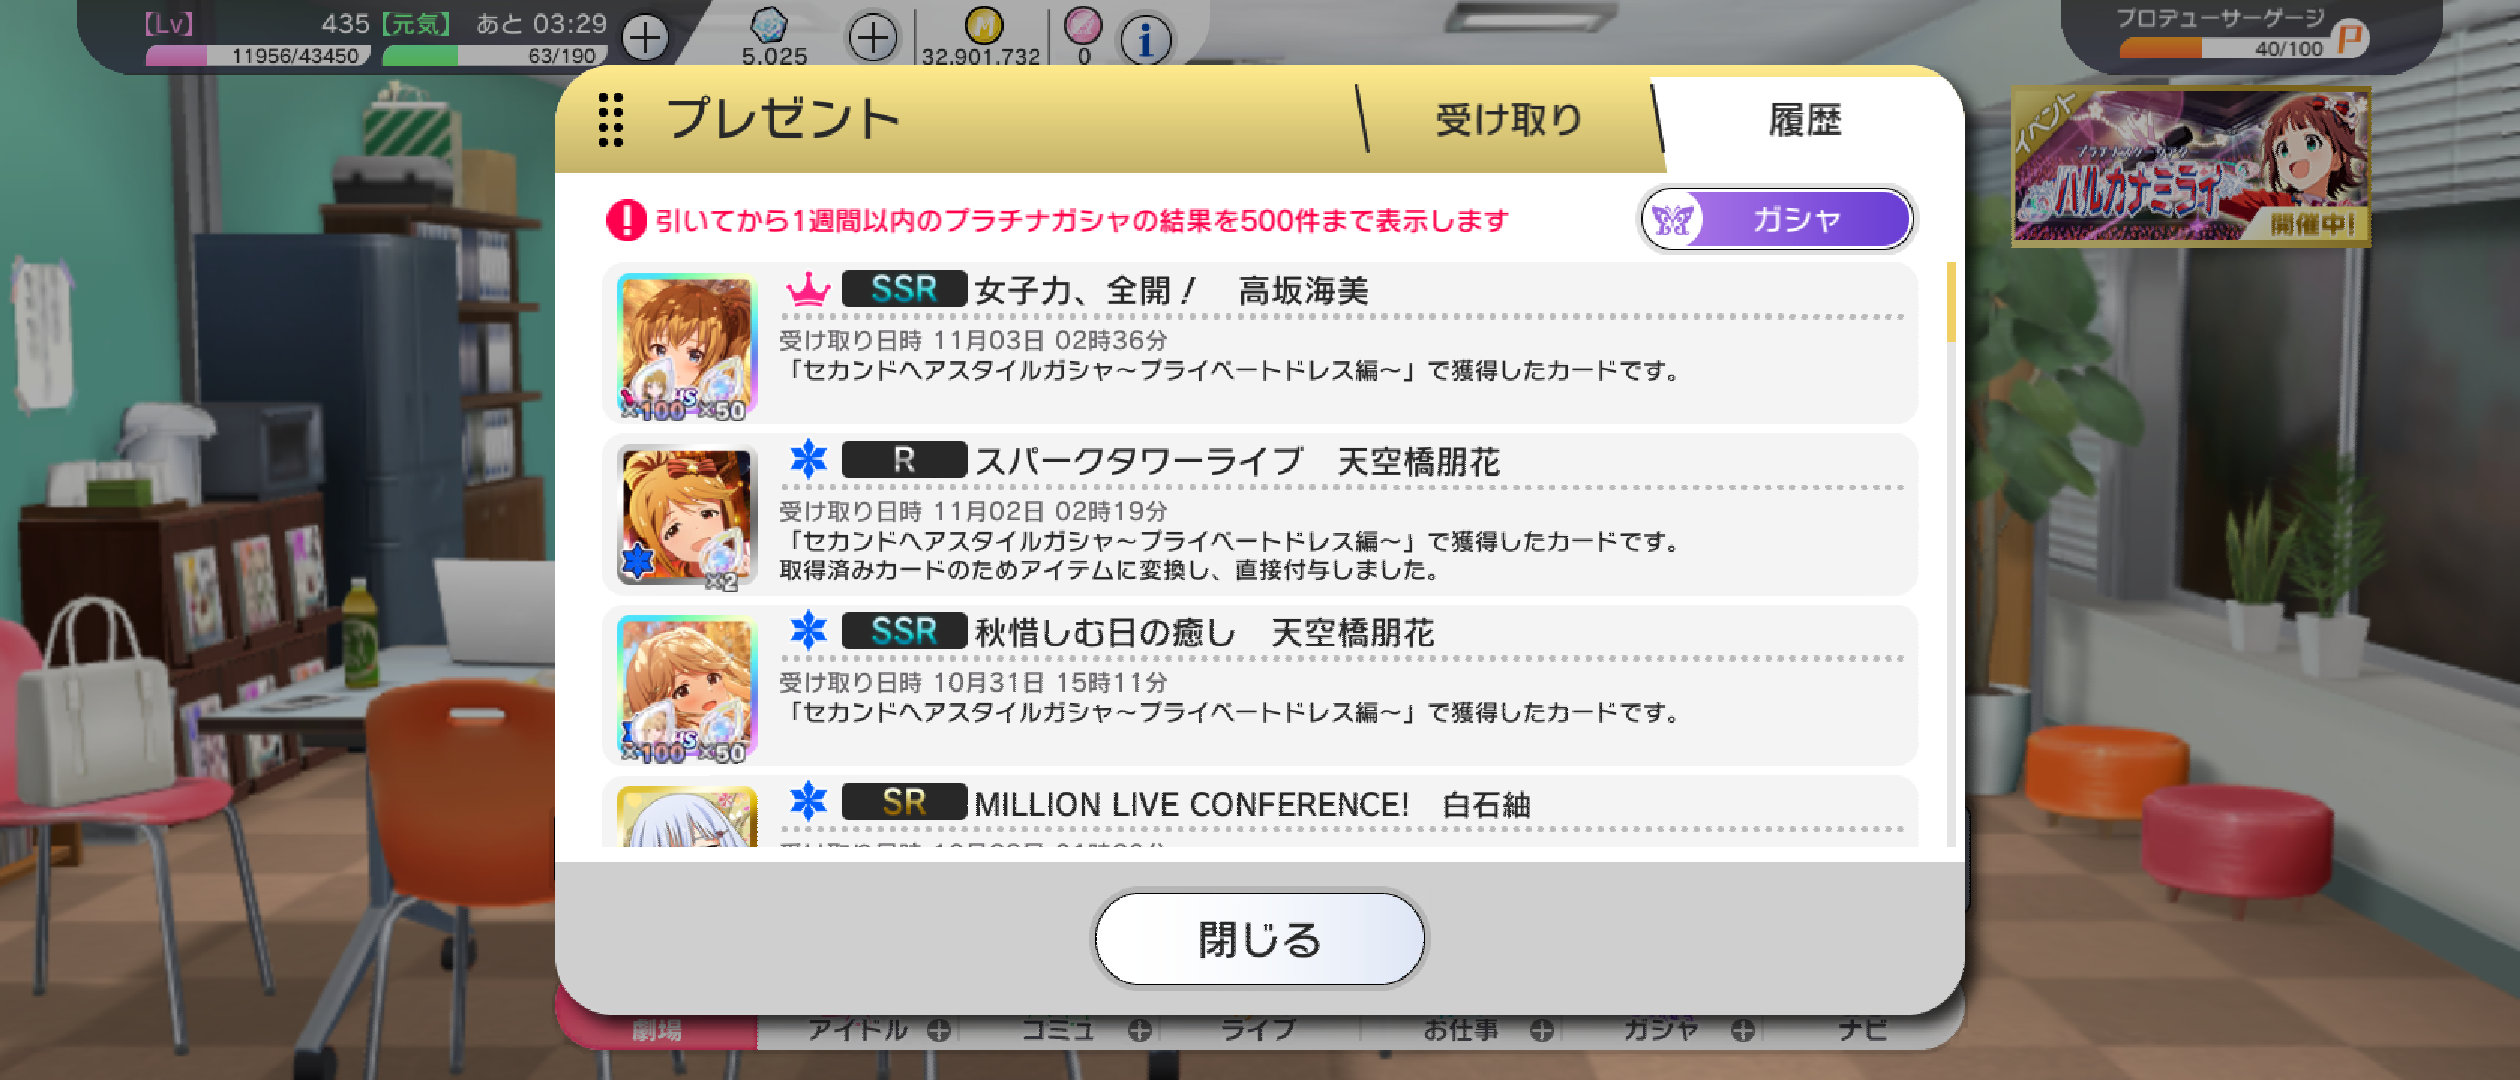The image size is (2520, 1080).
Task: Close the present dialog with 閉じる
Action: pos(1259,939)
